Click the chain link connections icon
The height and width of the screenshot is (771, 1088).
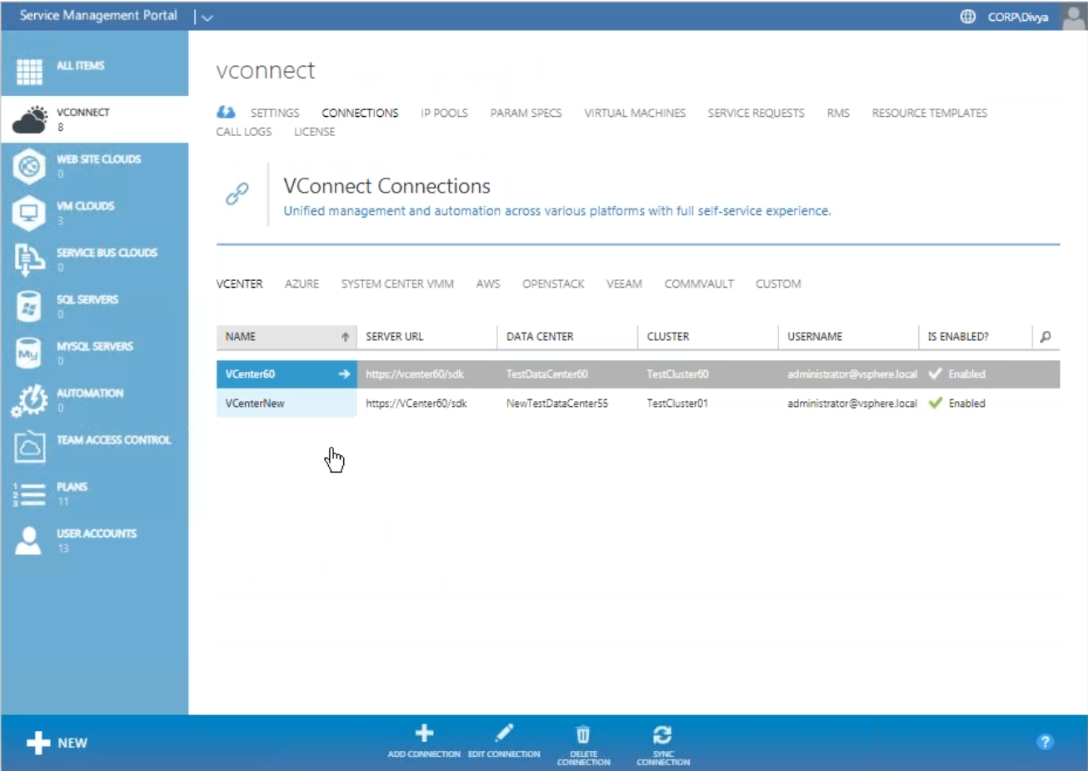(x=237, y=194)
